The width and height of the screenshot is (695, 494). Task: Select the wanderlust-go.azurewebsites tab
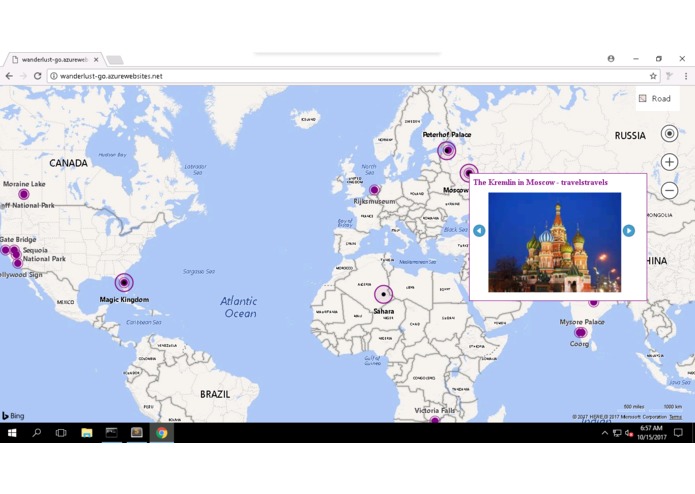[x=55, y=59]
